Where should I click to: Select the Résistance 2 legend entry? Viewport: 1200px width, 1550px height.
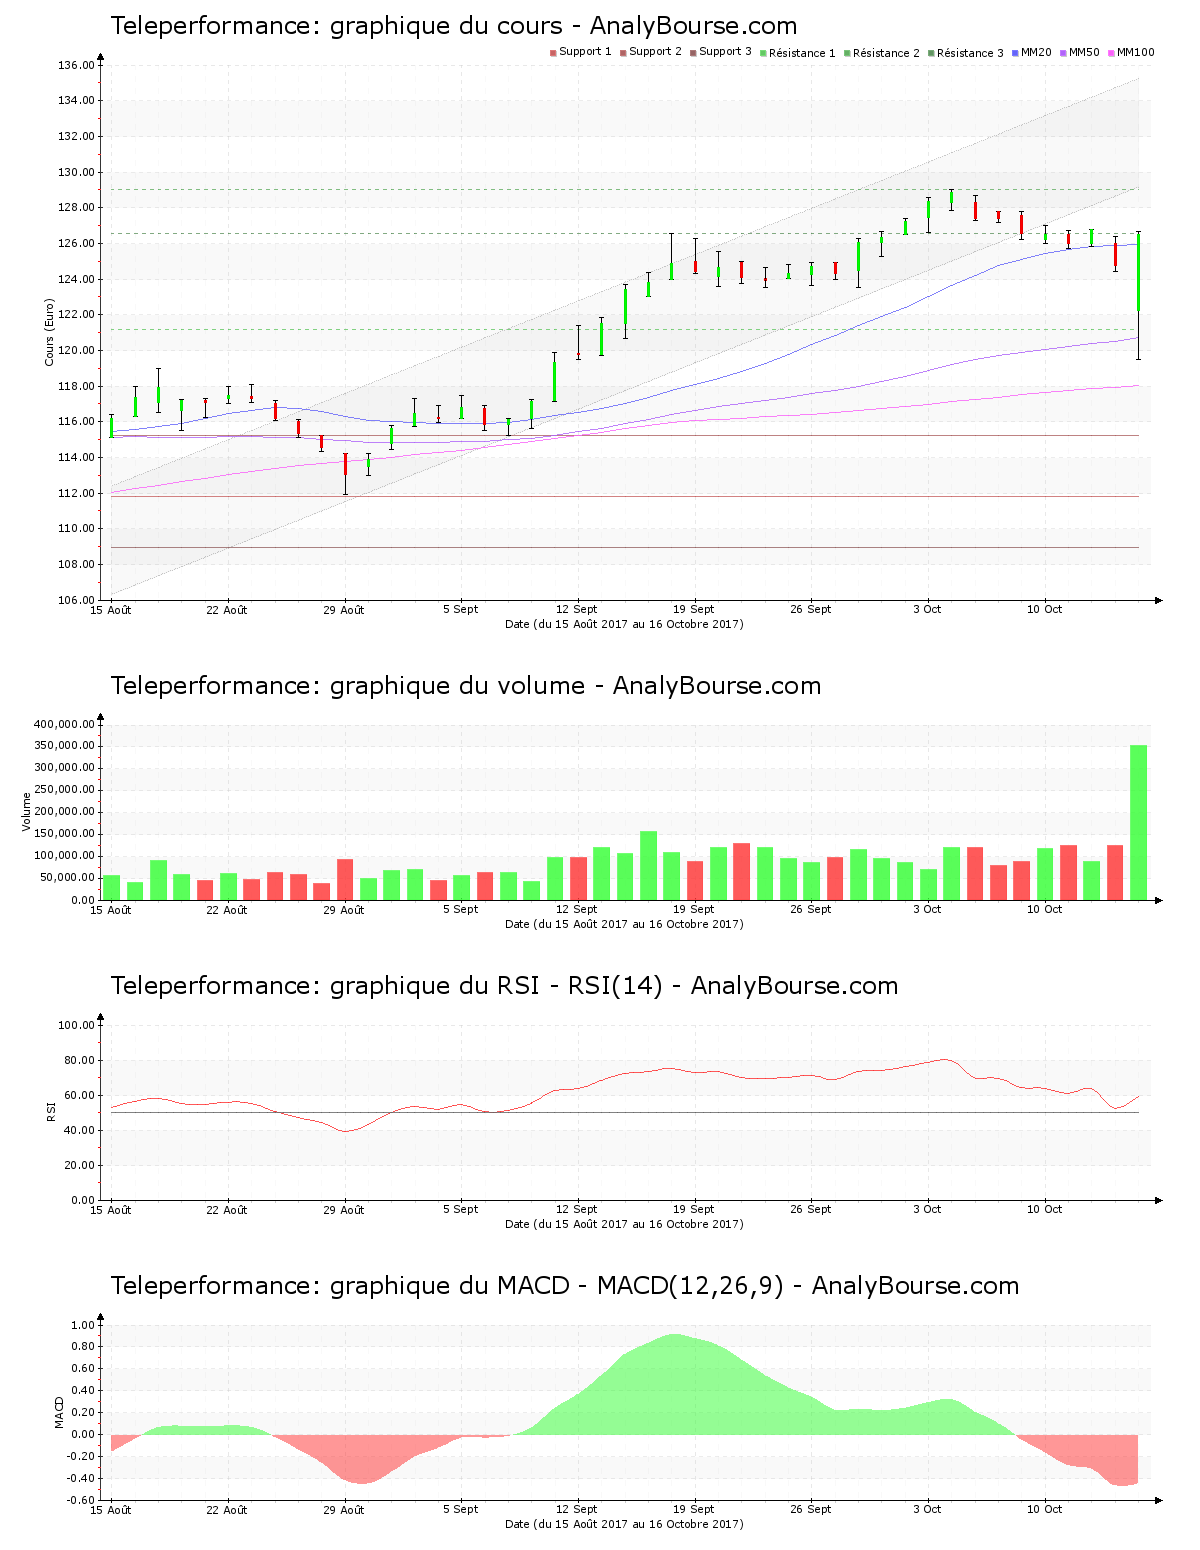[x=882, y=53]
